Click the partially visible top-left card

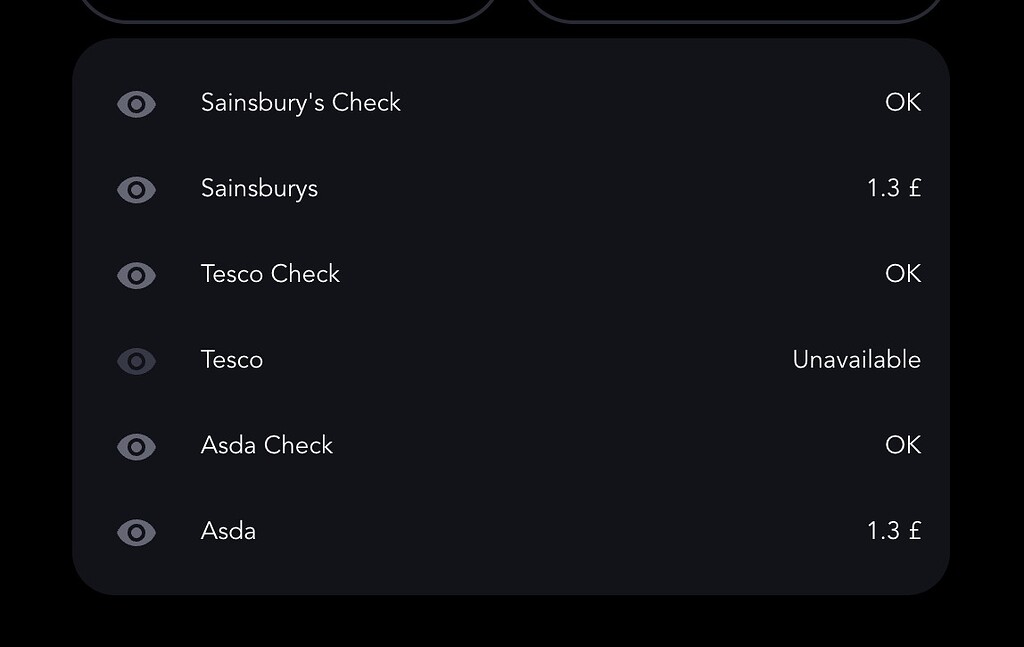288,9
